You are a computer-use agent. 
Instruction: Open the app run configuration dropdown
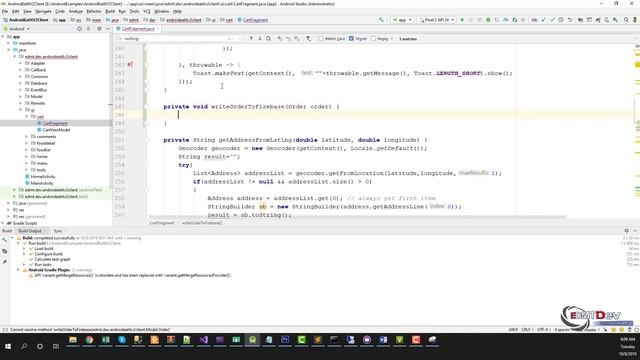pyautogui.click(x=402, y=20)
